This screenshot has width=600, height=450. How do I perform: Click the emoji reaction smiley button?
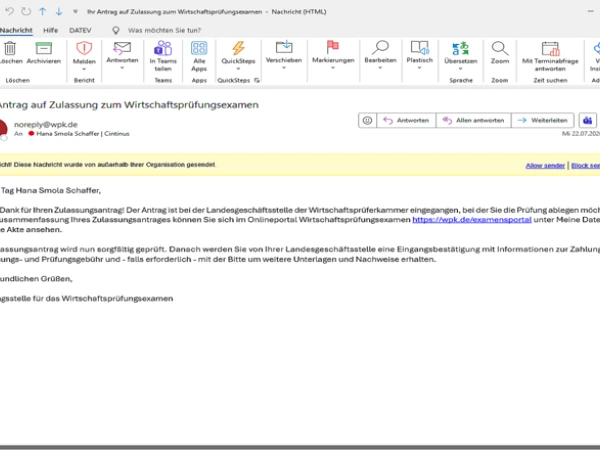[367, 121]
